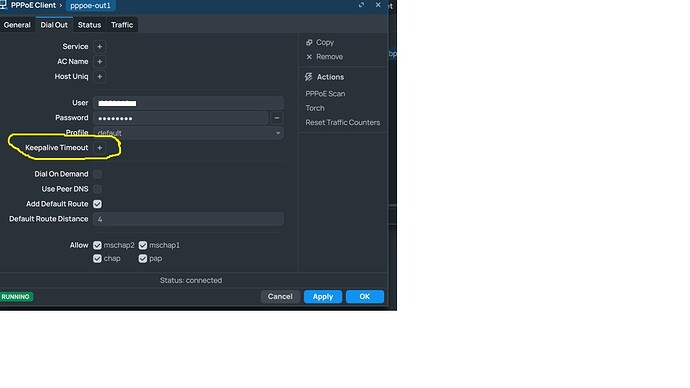Switch to the Traffic tab
The image size is (690, 388).
(122, 25)
